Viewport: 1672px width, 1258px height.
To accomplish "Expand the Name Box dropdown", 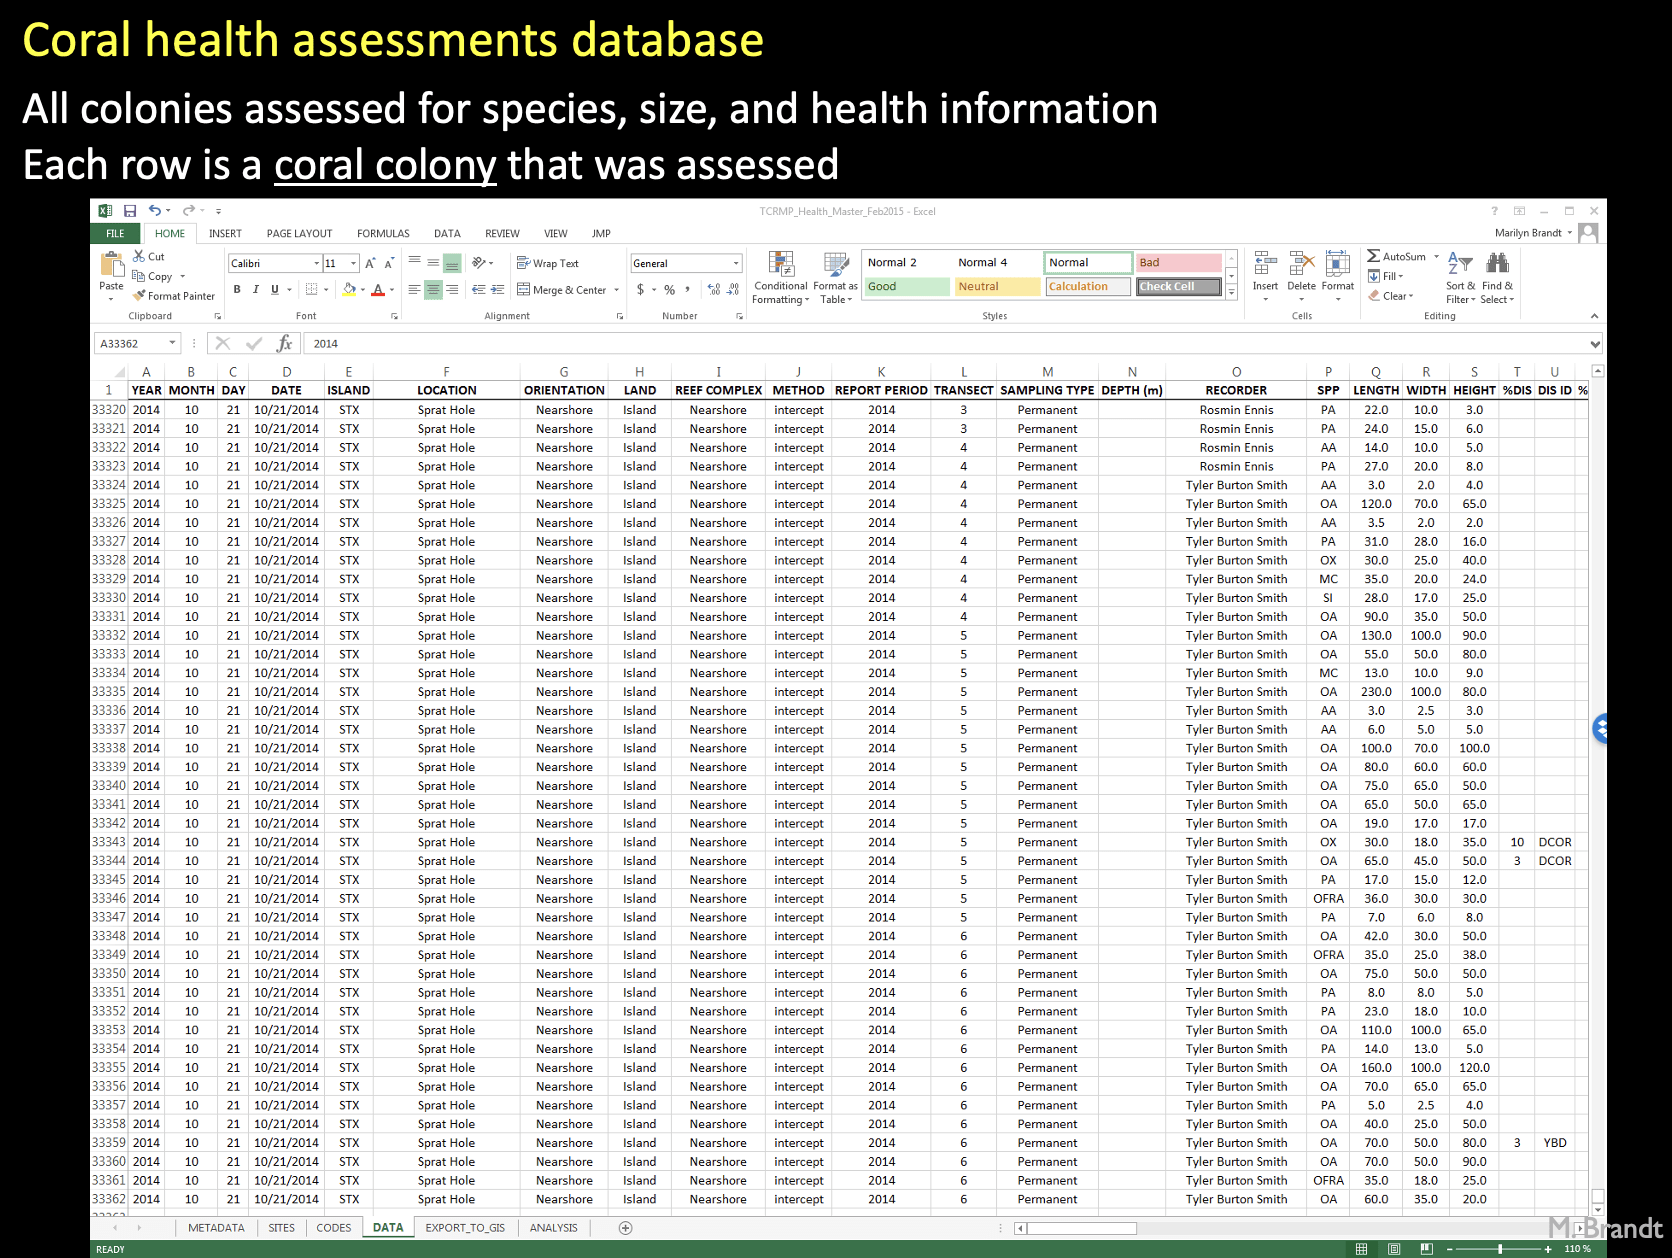I will (x=172, y=344).
